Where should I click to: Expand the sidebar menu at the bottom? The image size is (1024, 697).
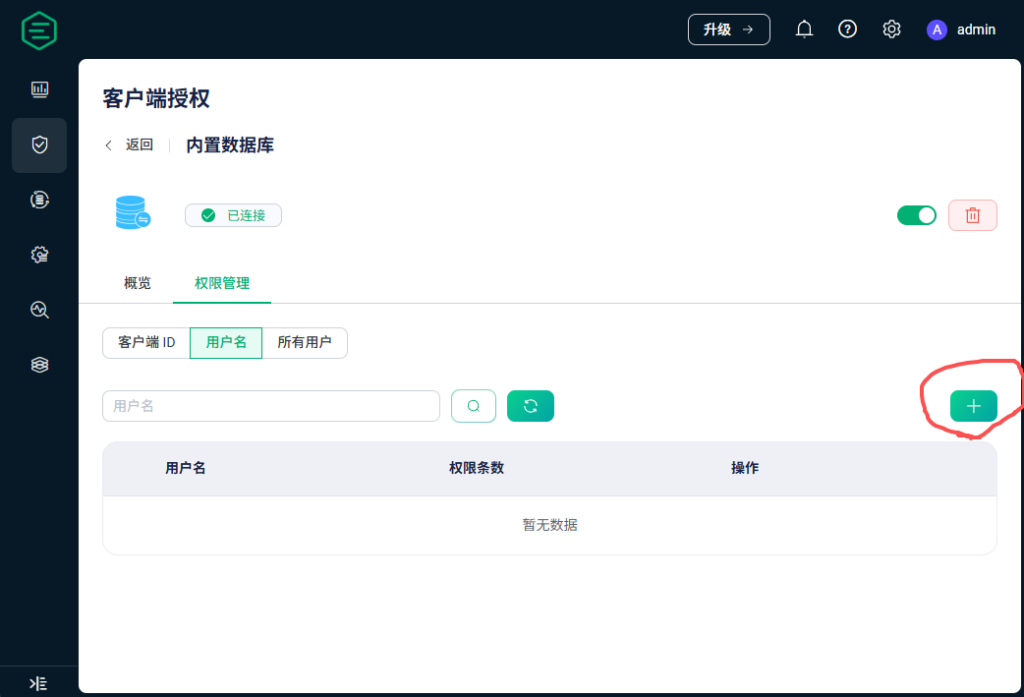(x=38, y=684)
